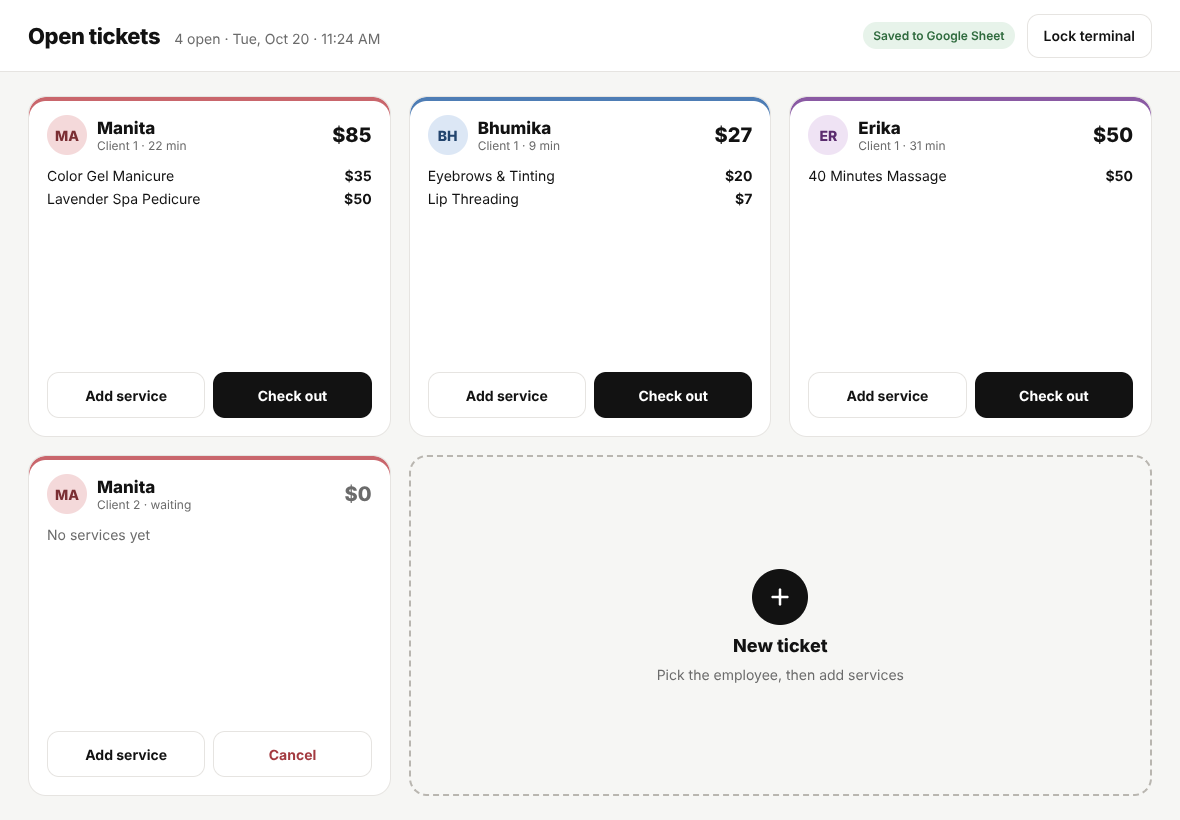Click the Saved to Google Sheet badge
The width and height of the screenshot is (1180, 820).
tap(938, 36)
